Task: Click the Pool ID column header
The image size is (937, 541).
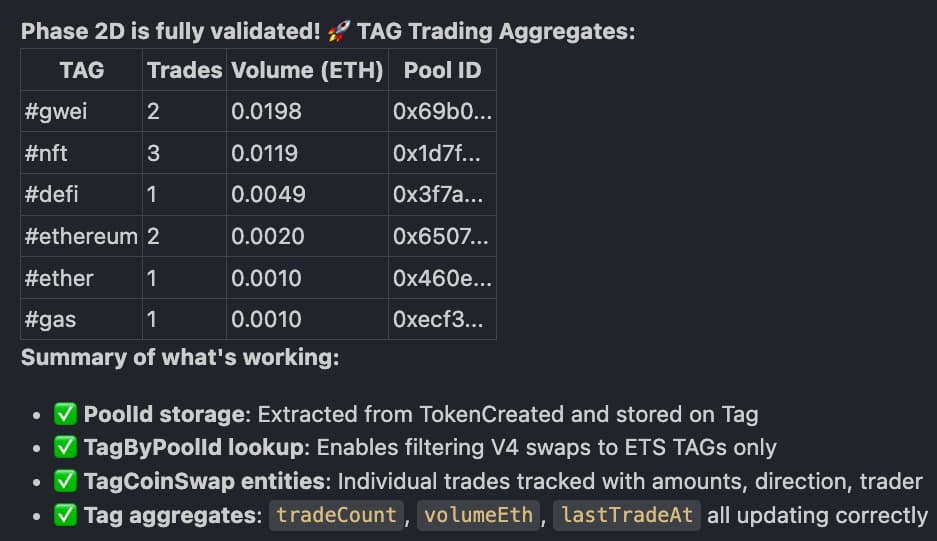Action: pyautogui.click(x=442, y=70)
